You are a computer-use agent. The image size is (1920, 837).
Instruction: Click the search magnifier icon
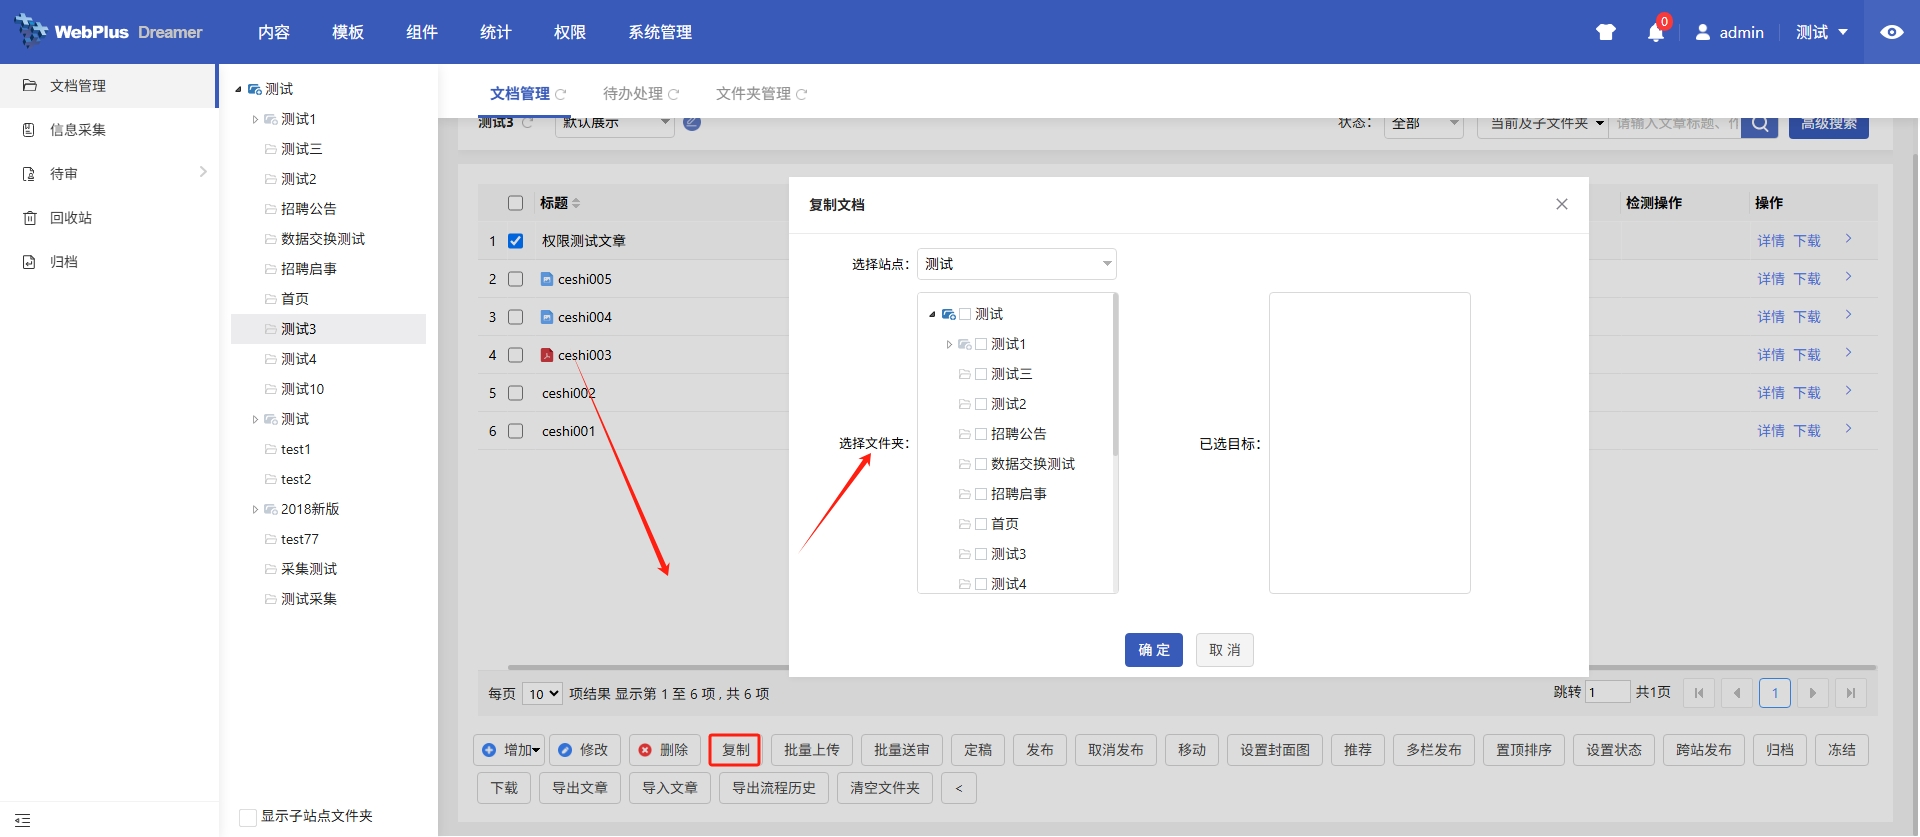point(1759,125)
